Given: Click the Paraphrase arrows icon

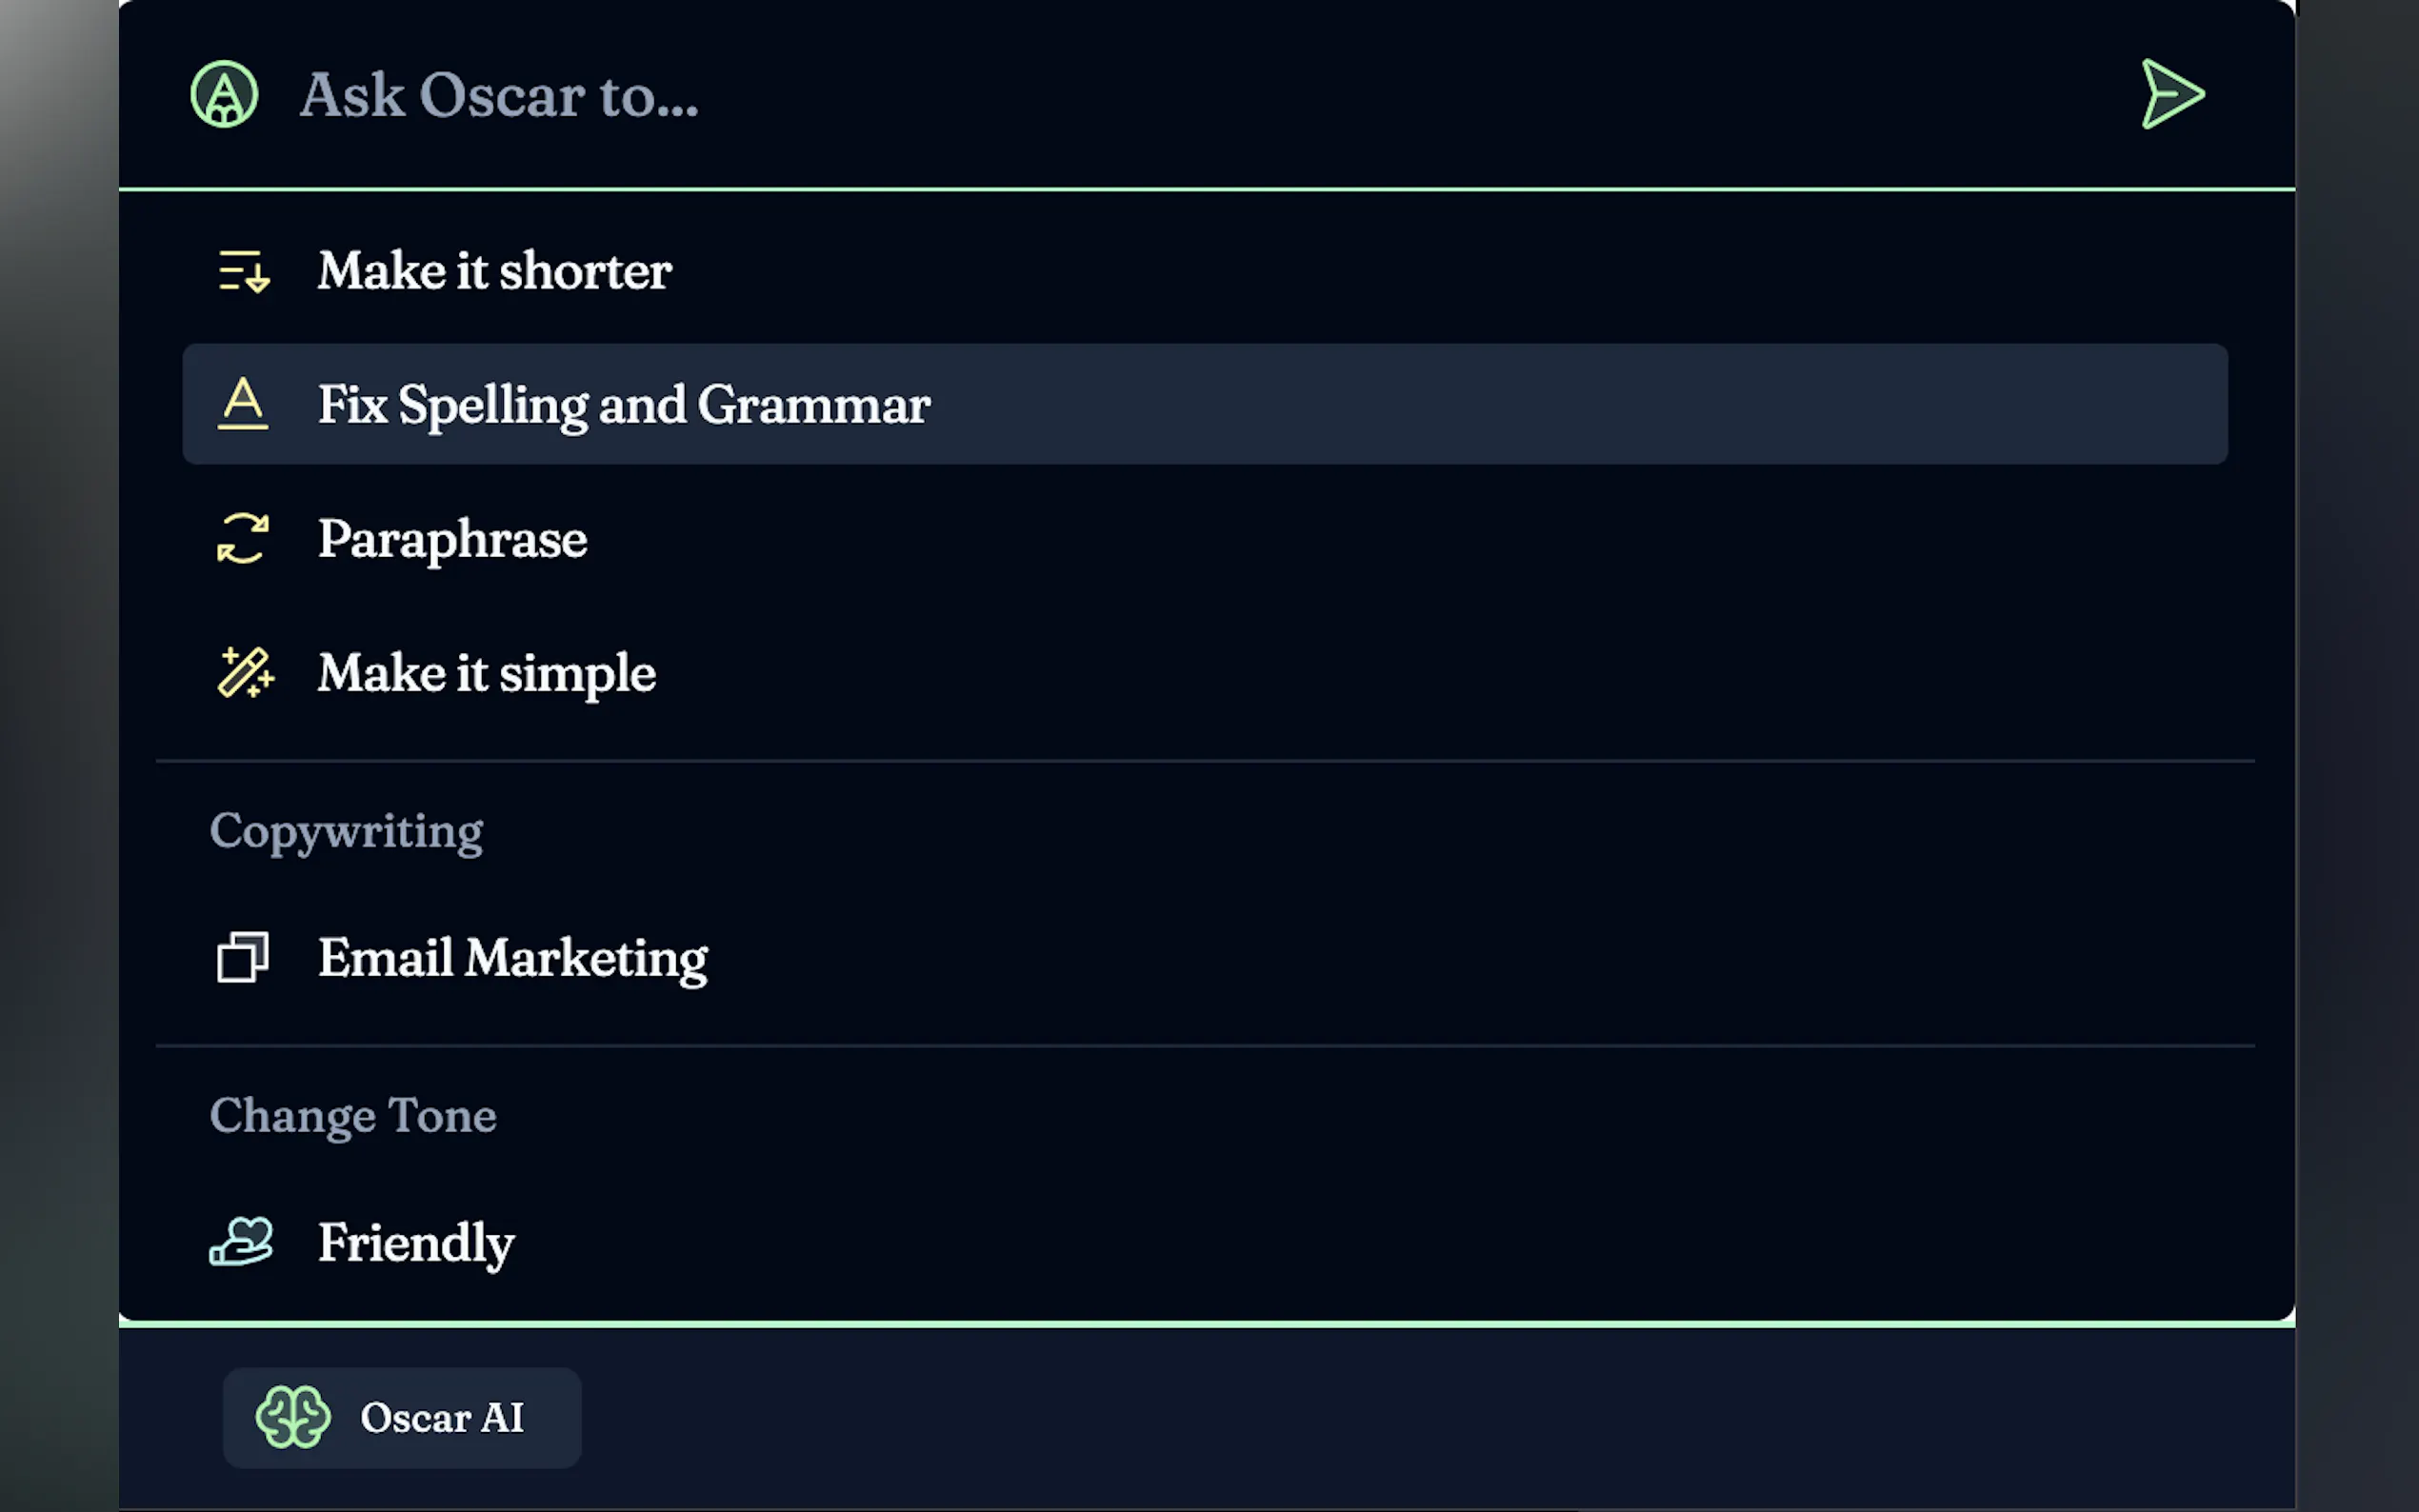Looking at the screenshot, I should point(243,538).
